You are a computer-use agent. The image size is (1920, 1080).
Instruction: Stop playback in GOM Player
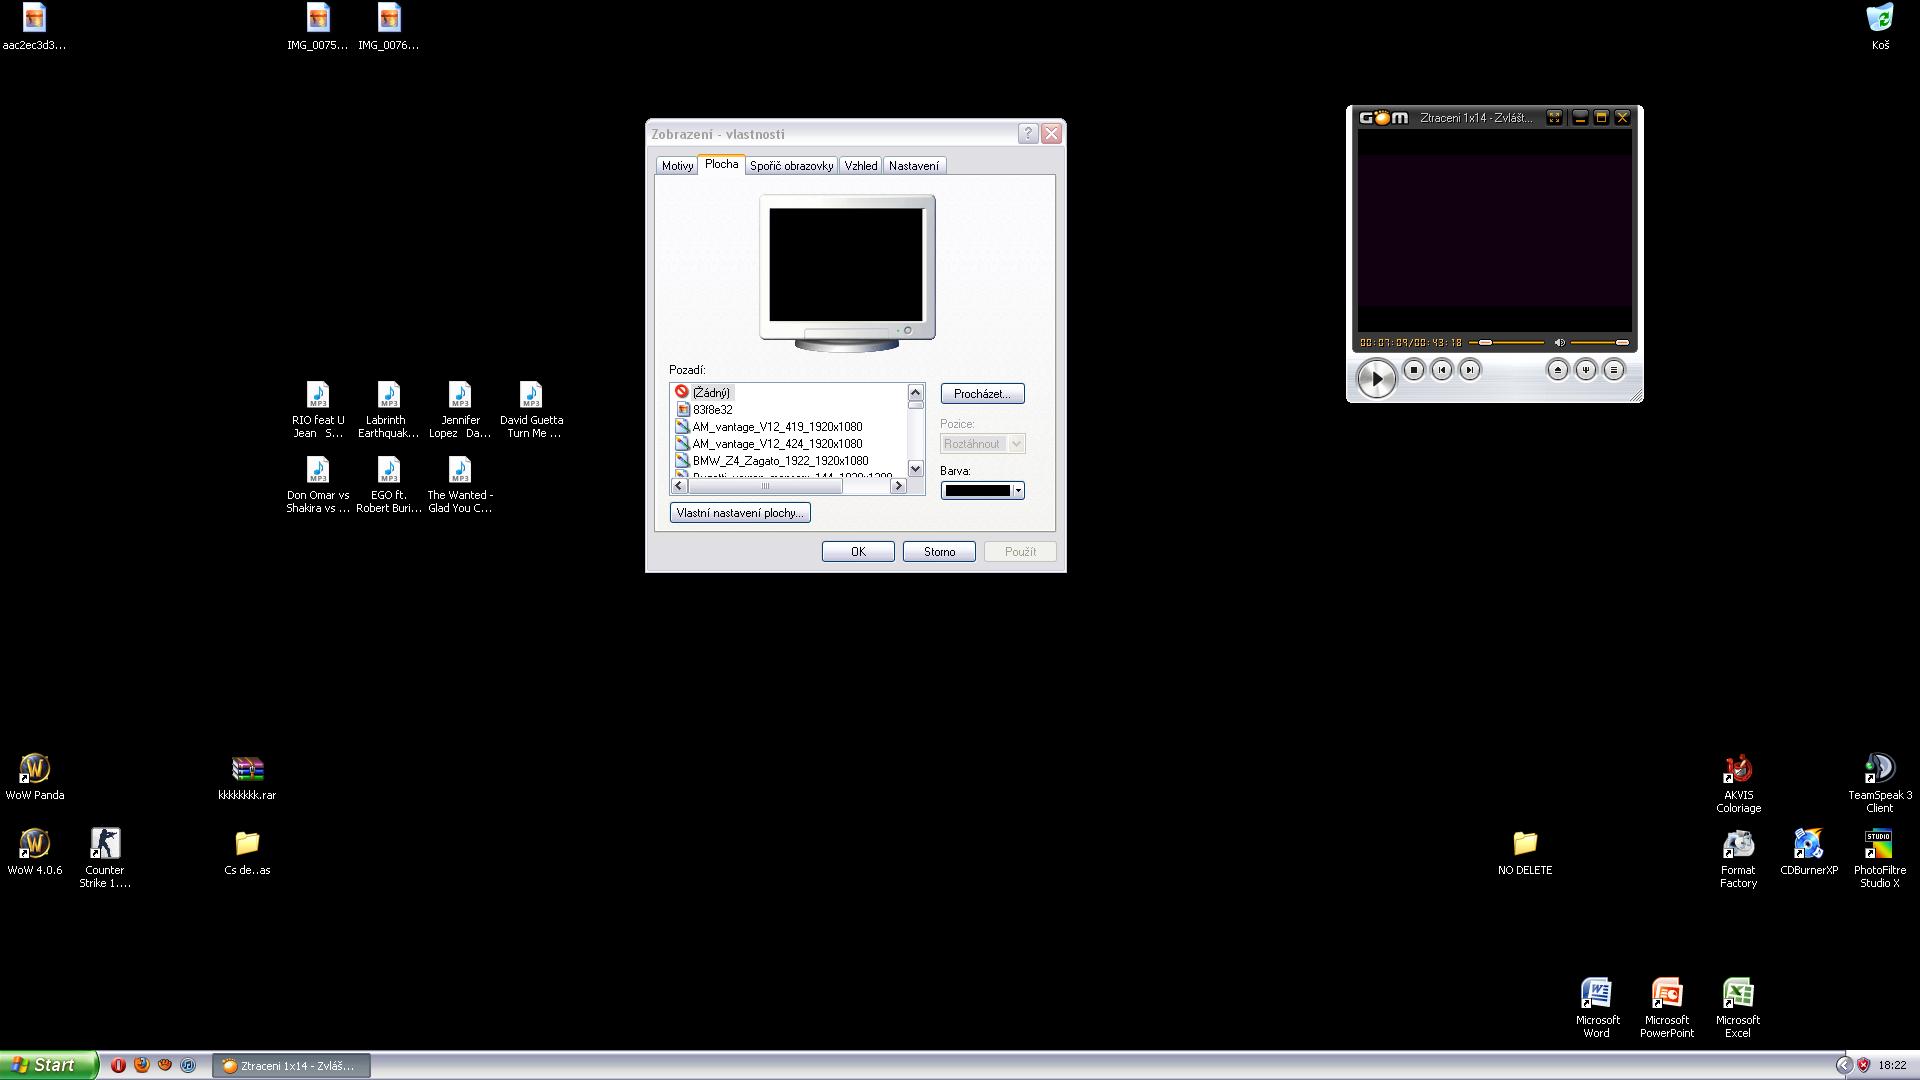pos(1413,370)
